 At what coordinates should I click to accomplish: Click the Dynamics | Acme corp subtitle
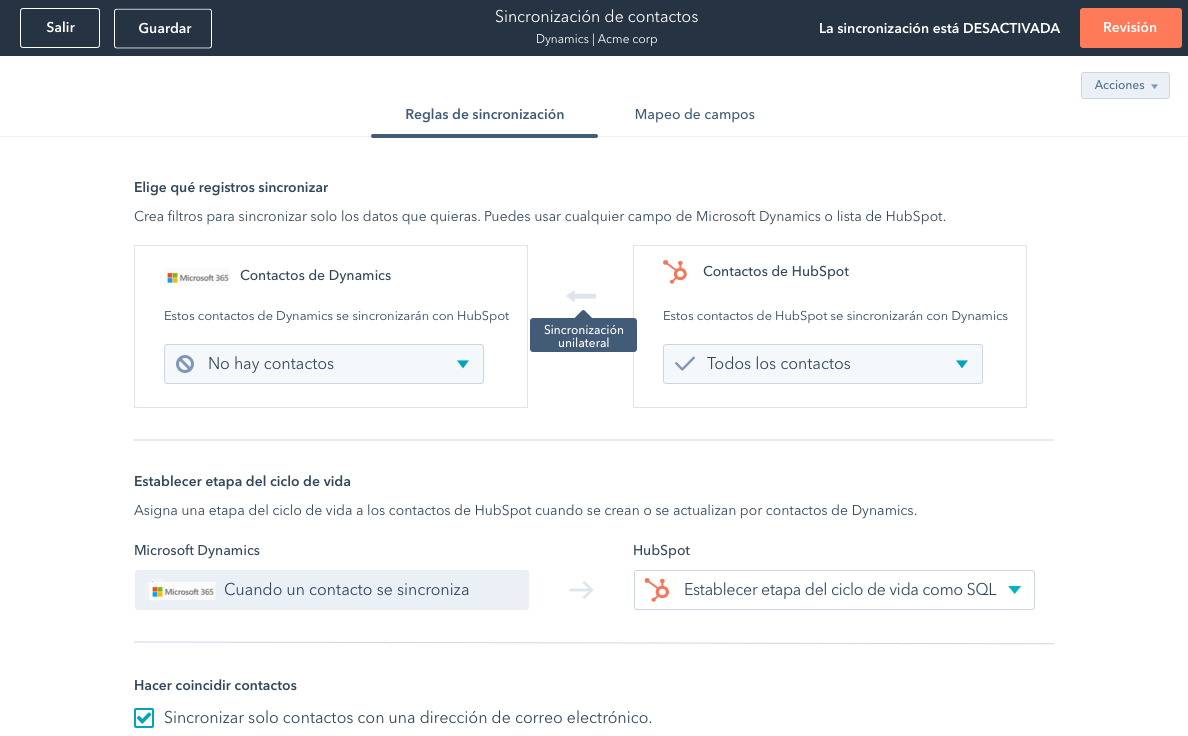point(596,39)
